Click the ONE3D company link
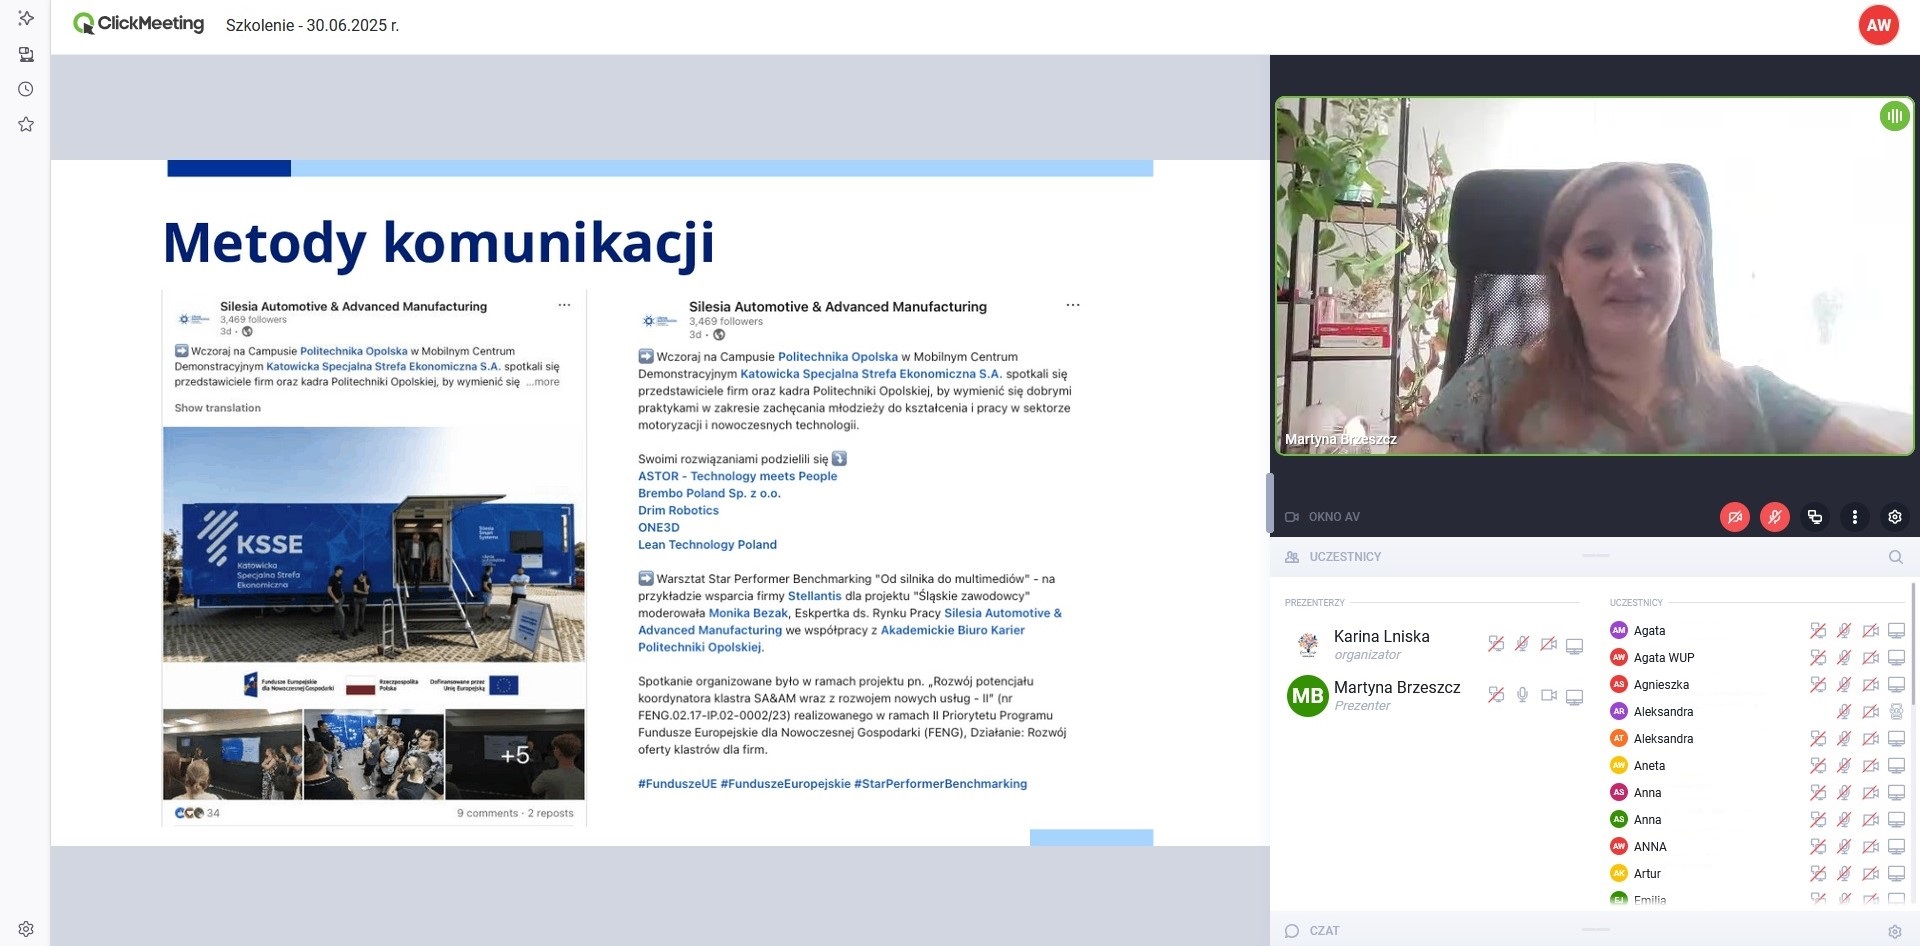The image size is (1920, 946). (x=659, y=527)
